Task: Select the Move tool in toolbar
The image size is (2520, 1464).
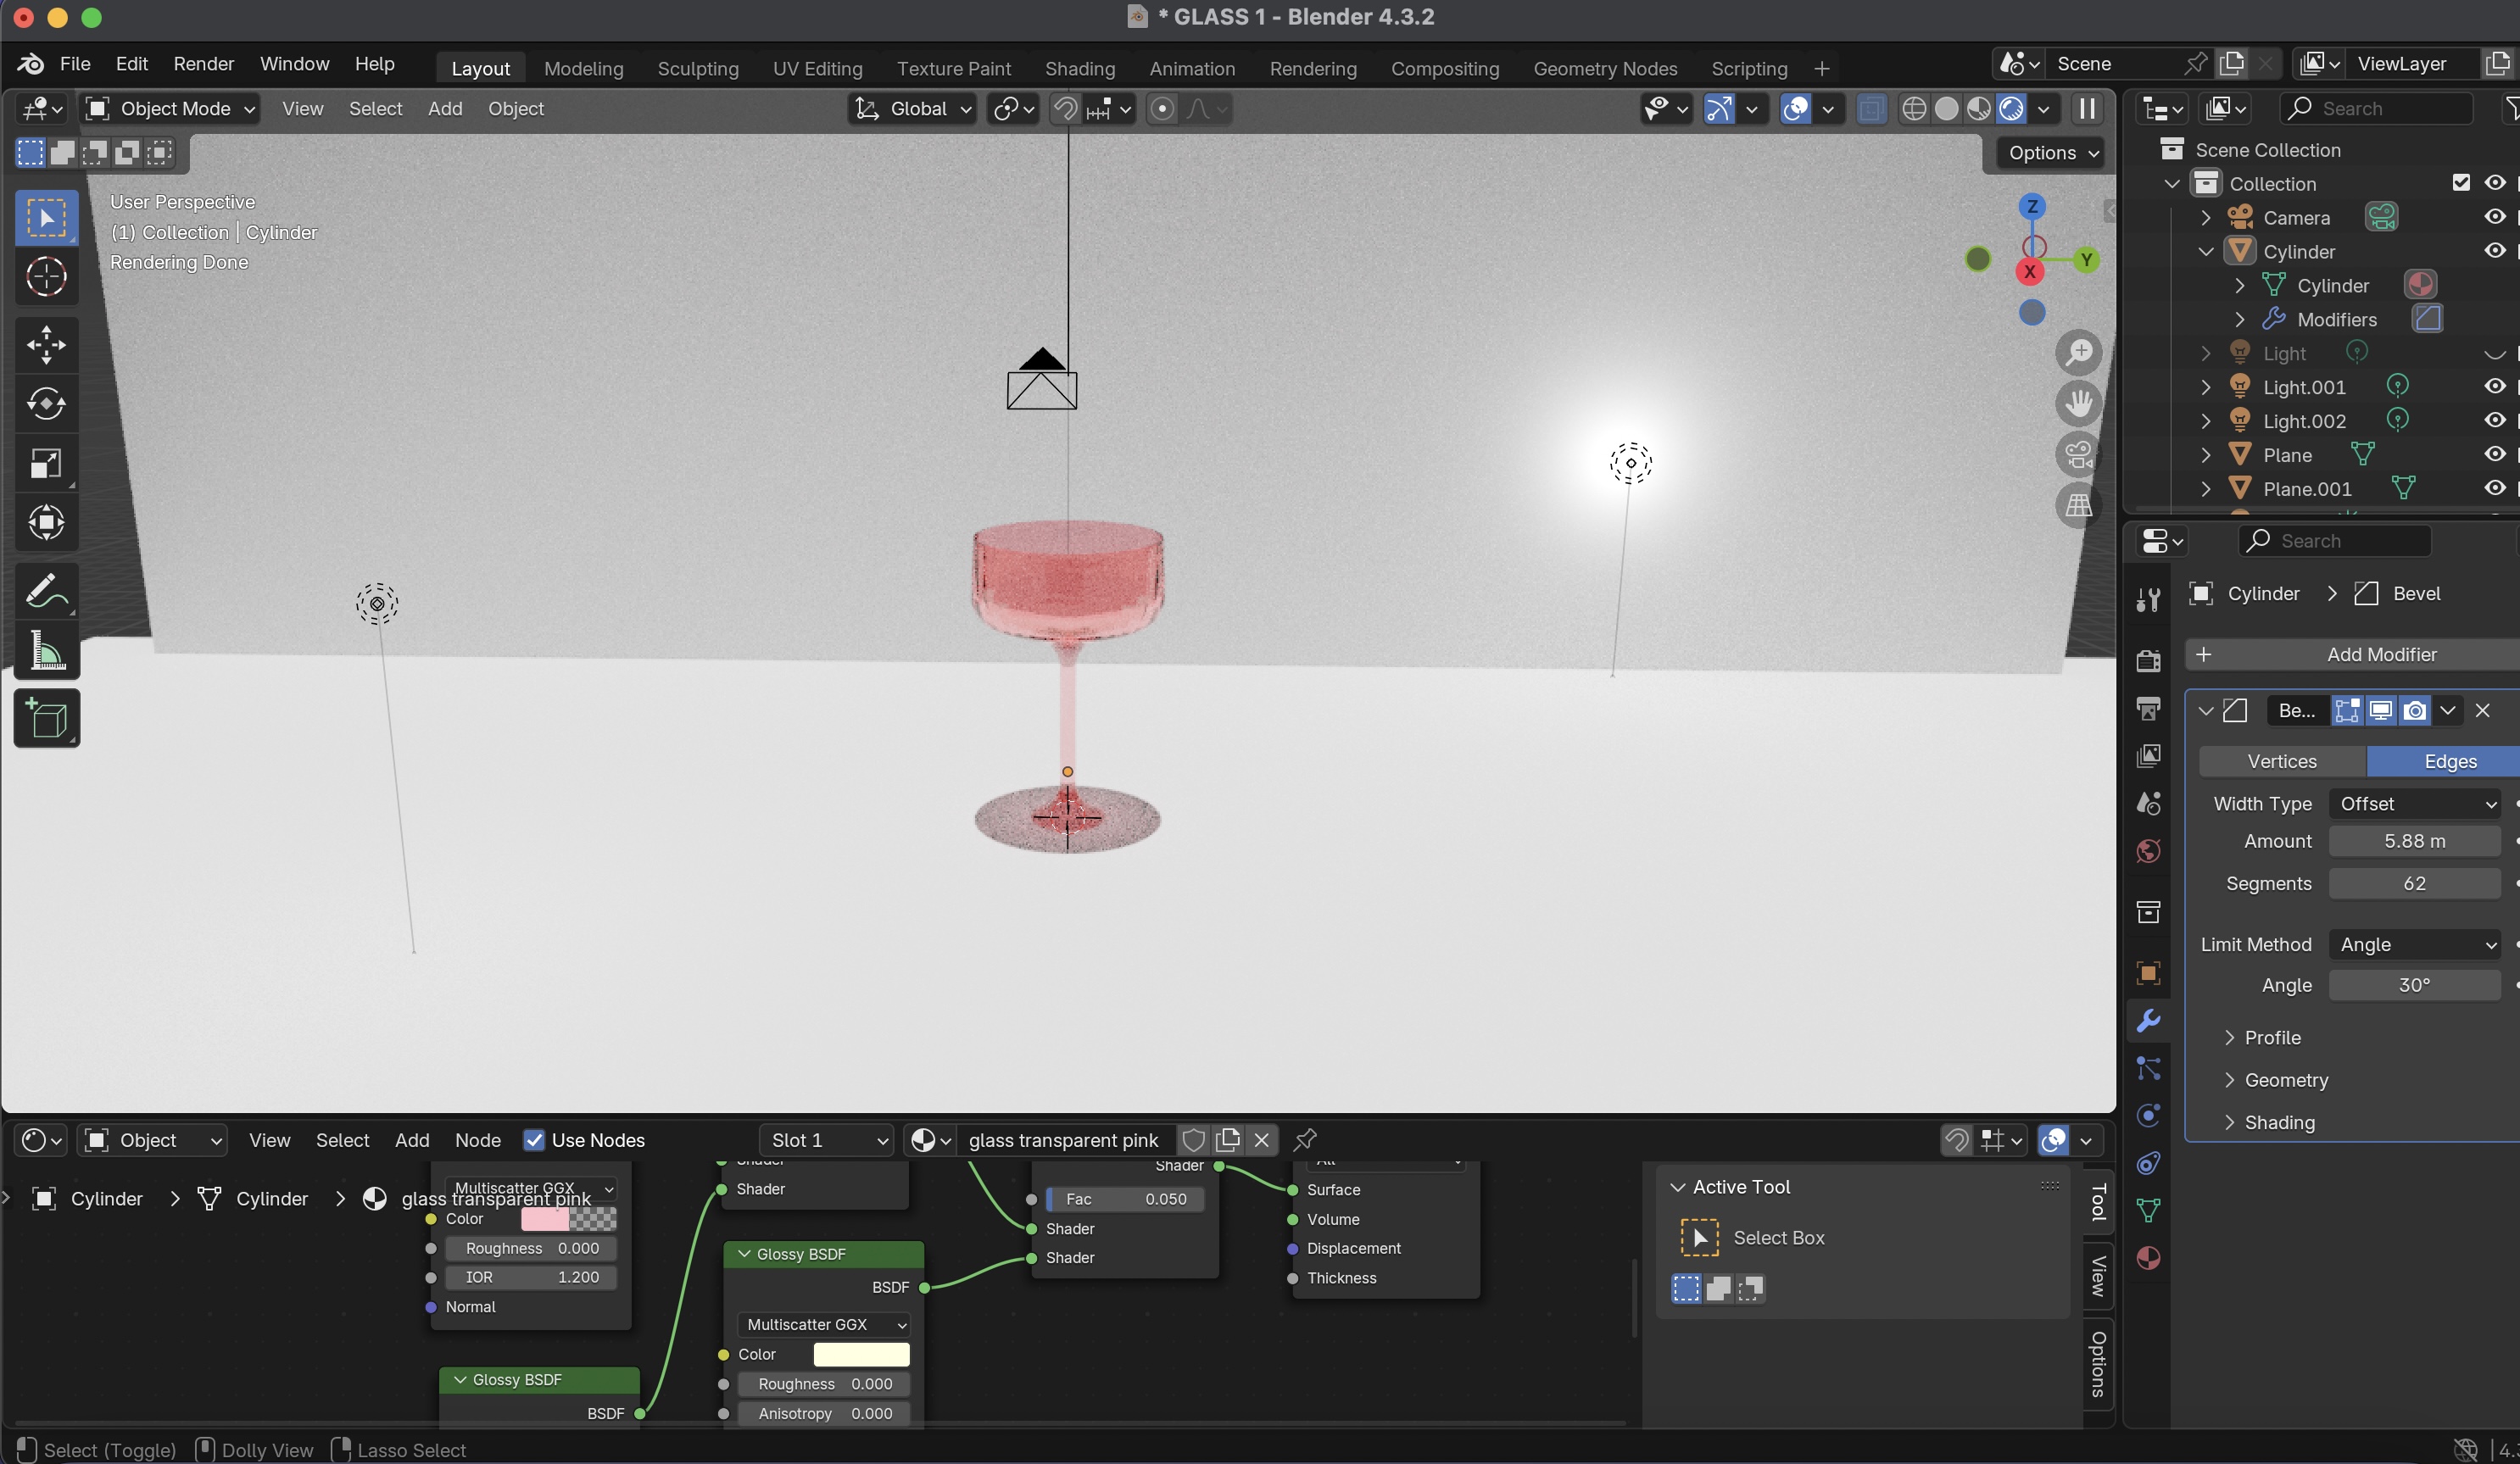Action: (x=46, y=345)
